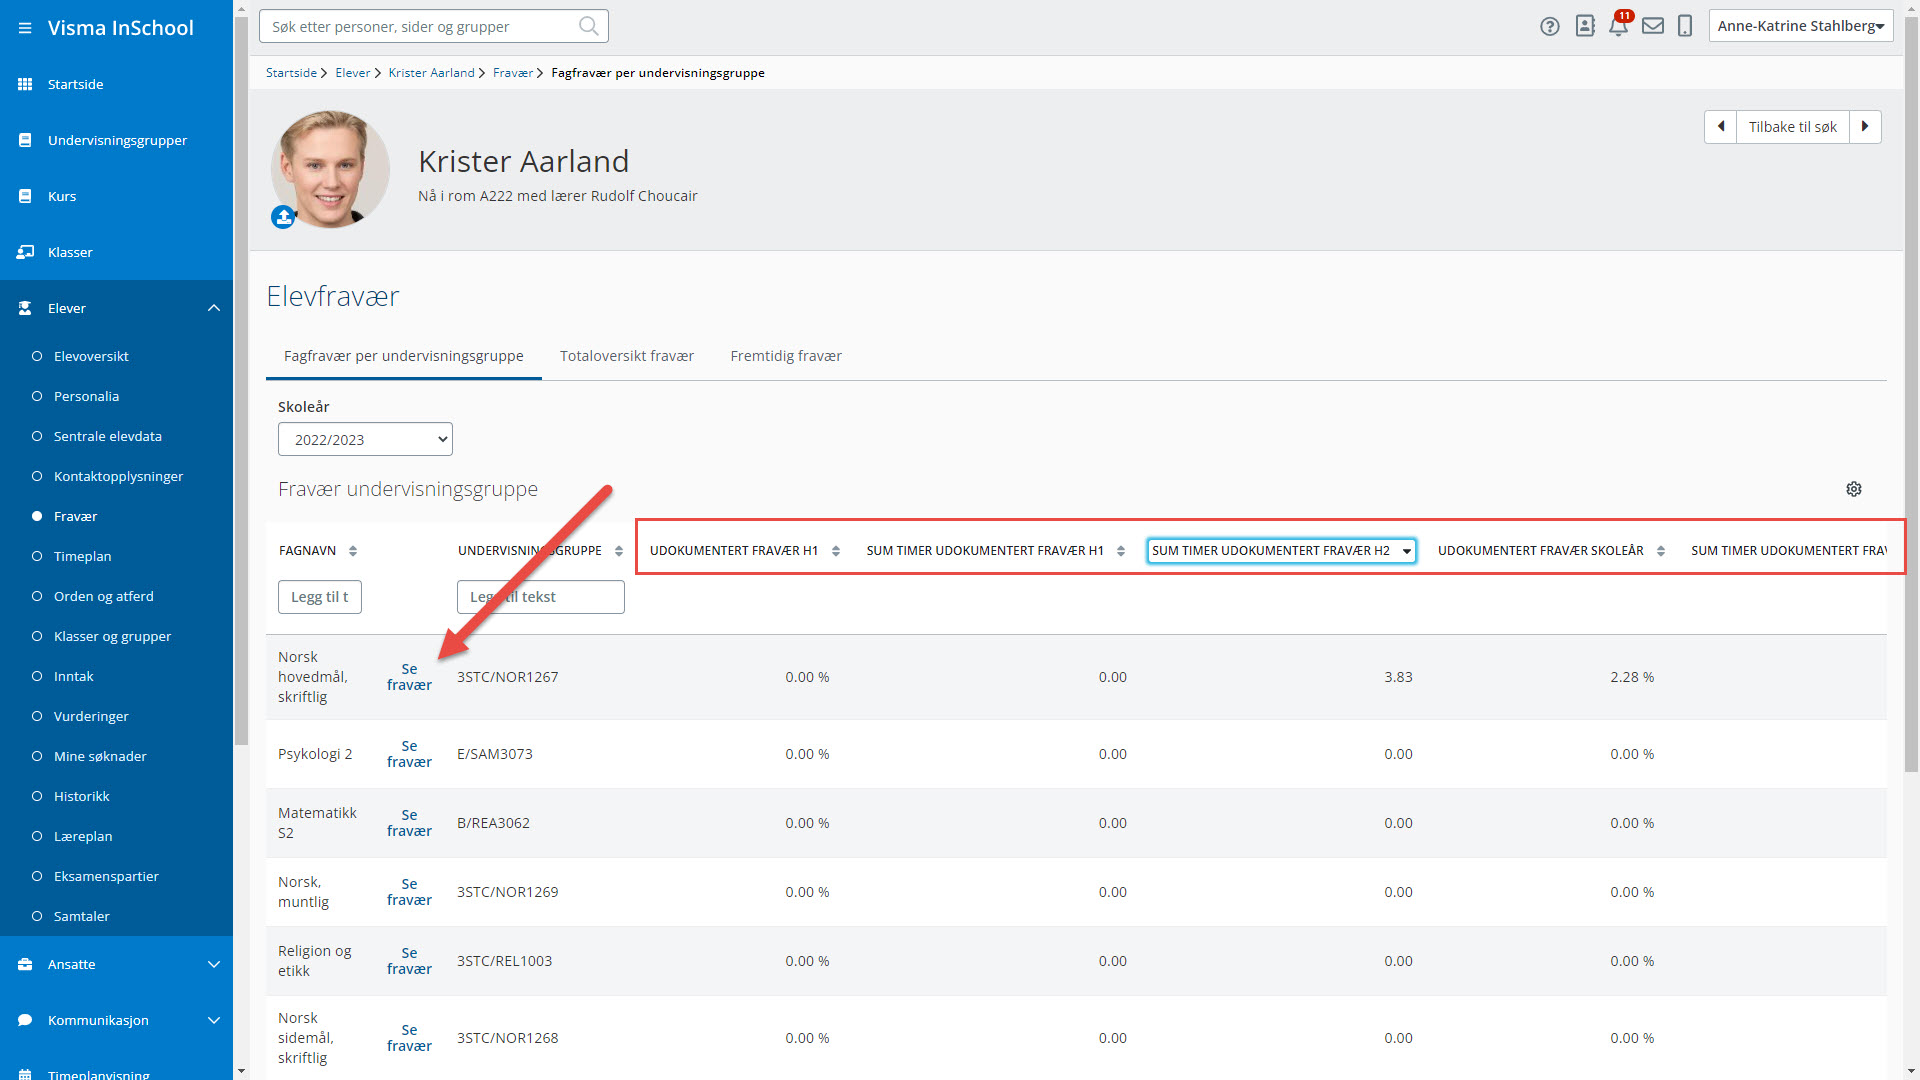The image size is (1920, 1080).
Task: Click the upload photo icon on avatar
Action: tap(283, 217)
